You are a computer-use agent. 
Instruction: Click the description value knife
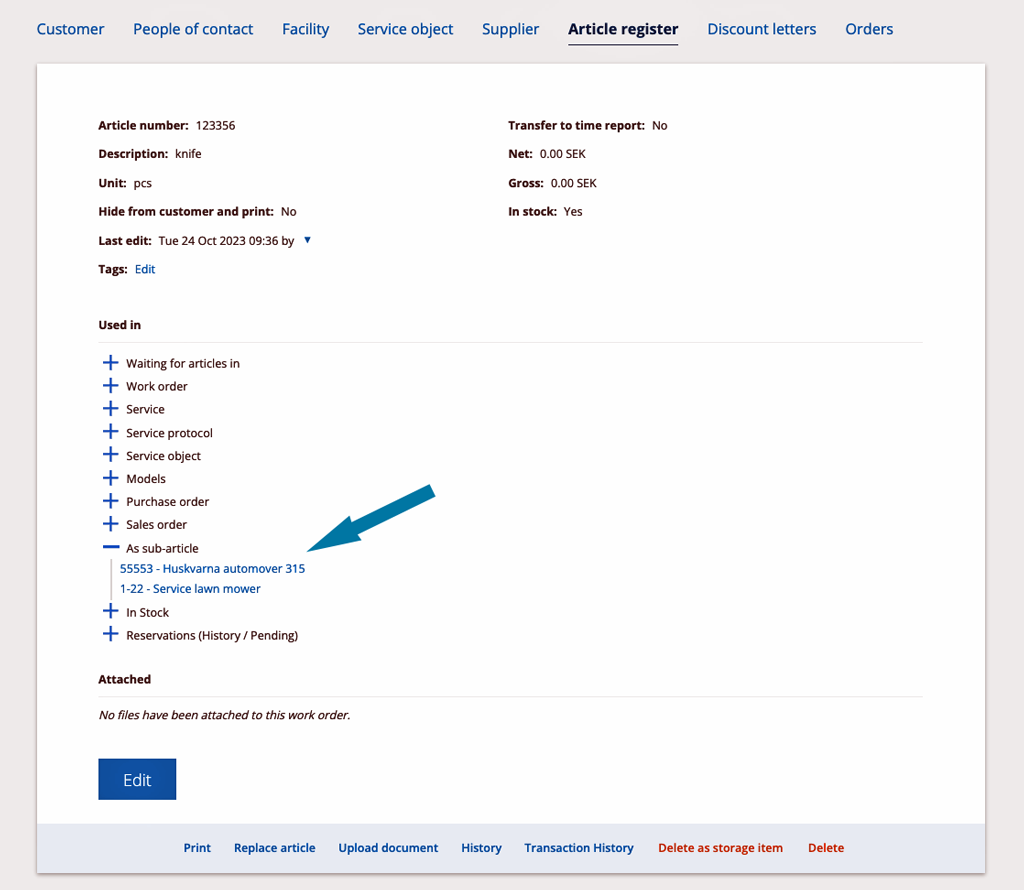pos(188,154)
